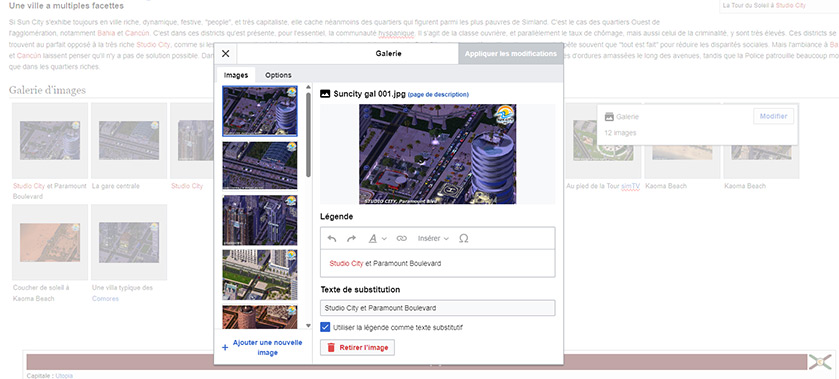Viewport: 839px width, 379px height.
Task: Switch to the Options tab
Action: [278, 75]
